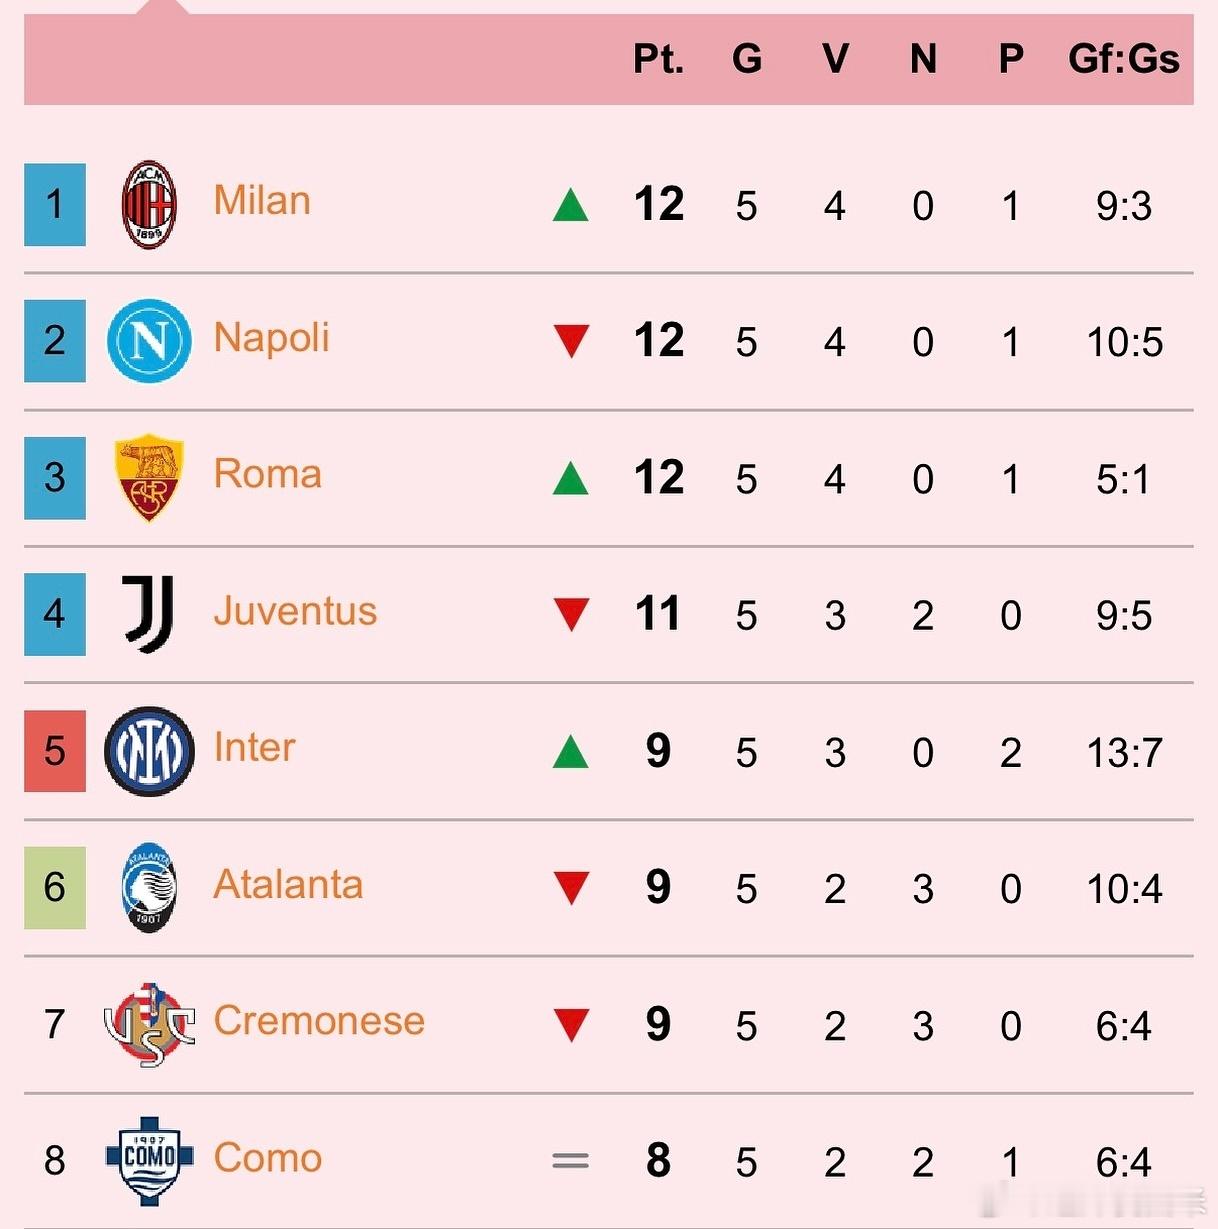Click the Juventus logo
The width and height of the screenshot is (1218, 1229).
coord(149,614)
